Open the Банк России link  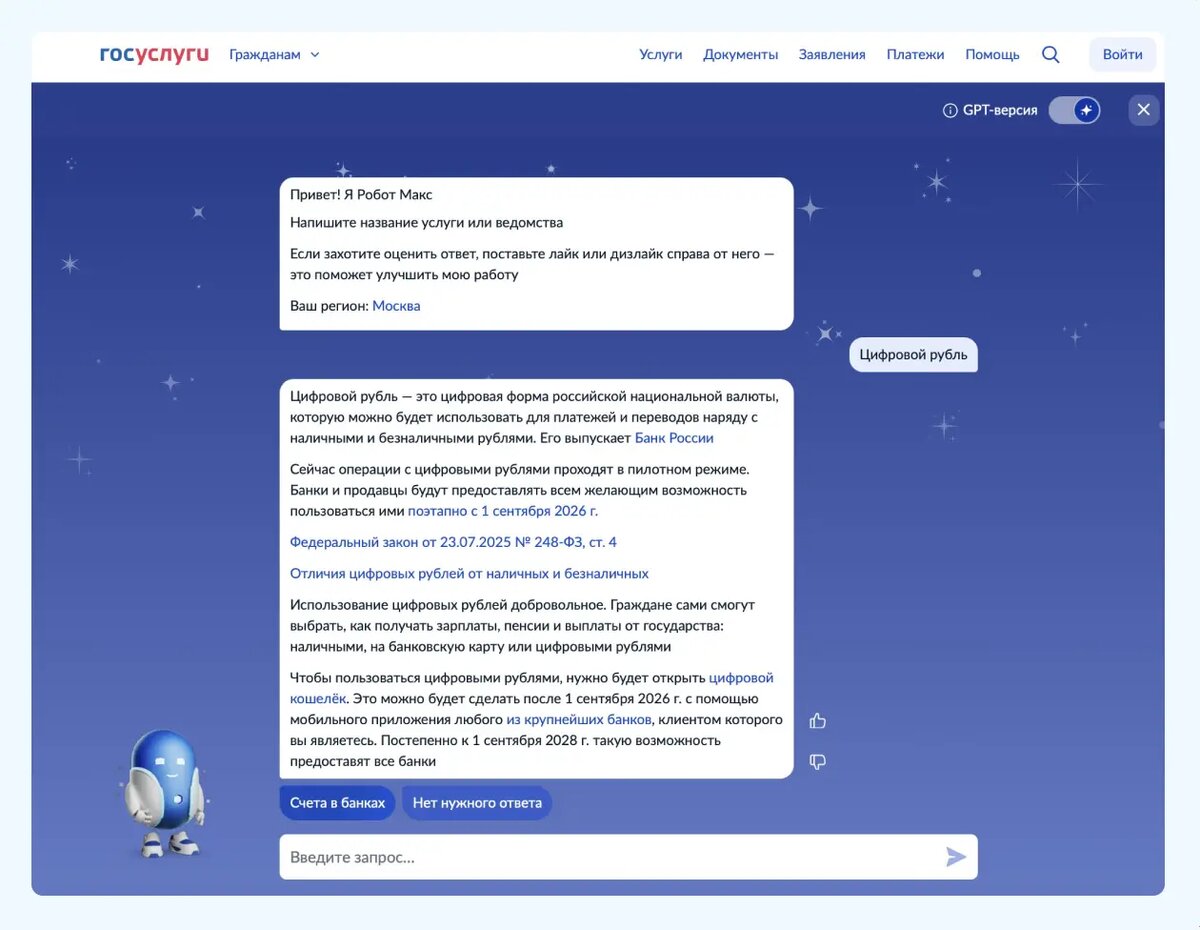point(674,438)
